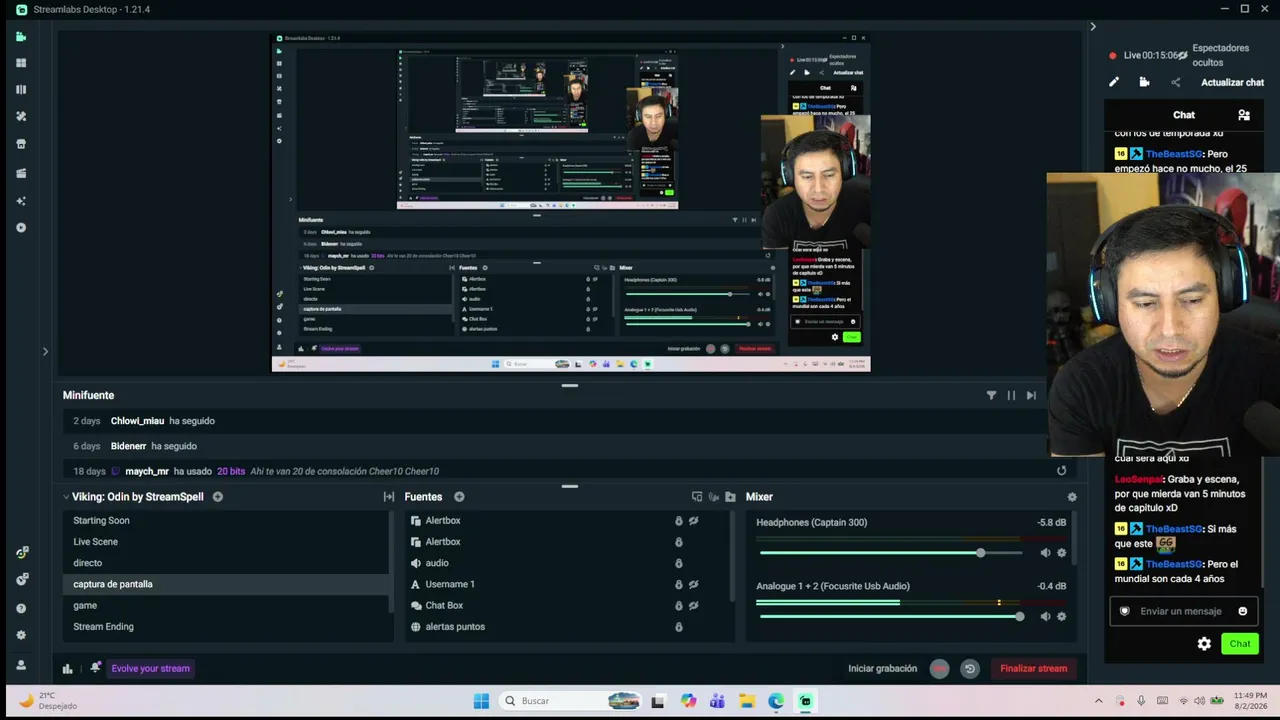Open the share stream icon above chat
1280x720 pixels.
click(1176, 82)
